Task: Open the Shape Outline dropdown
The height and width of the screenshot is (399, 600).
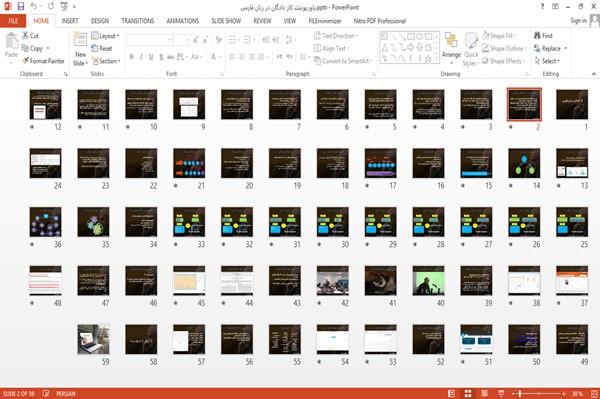Action: pyautogui.click(x=504, y=48)
